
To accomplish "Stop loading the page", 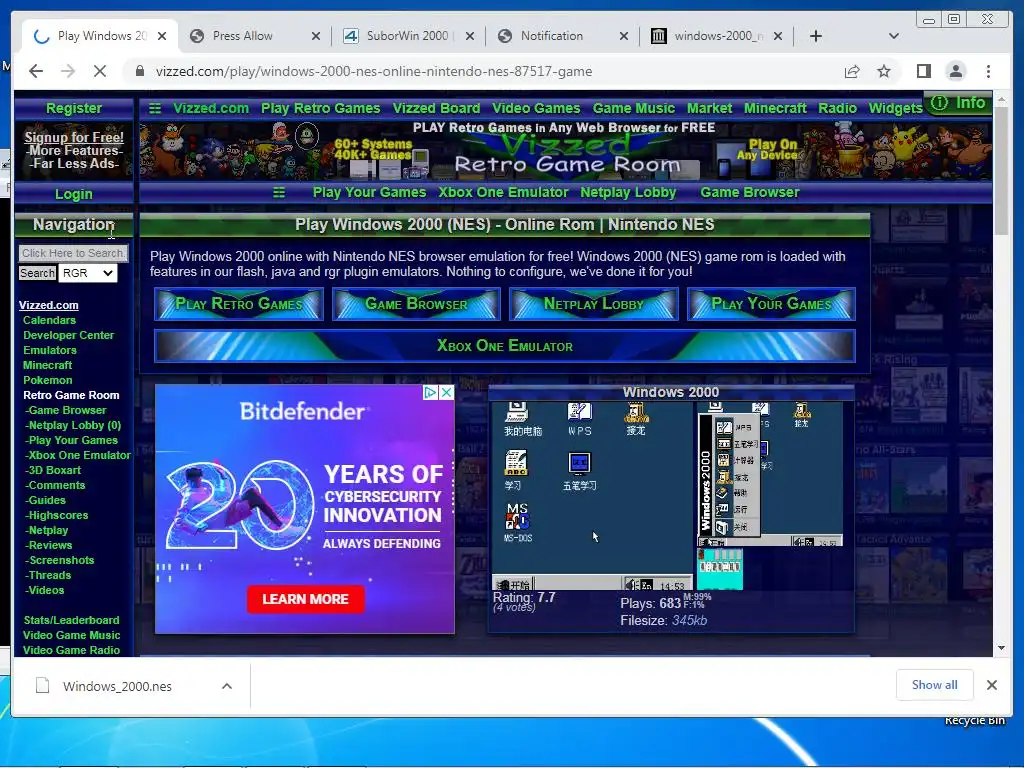I will (99, 71).
